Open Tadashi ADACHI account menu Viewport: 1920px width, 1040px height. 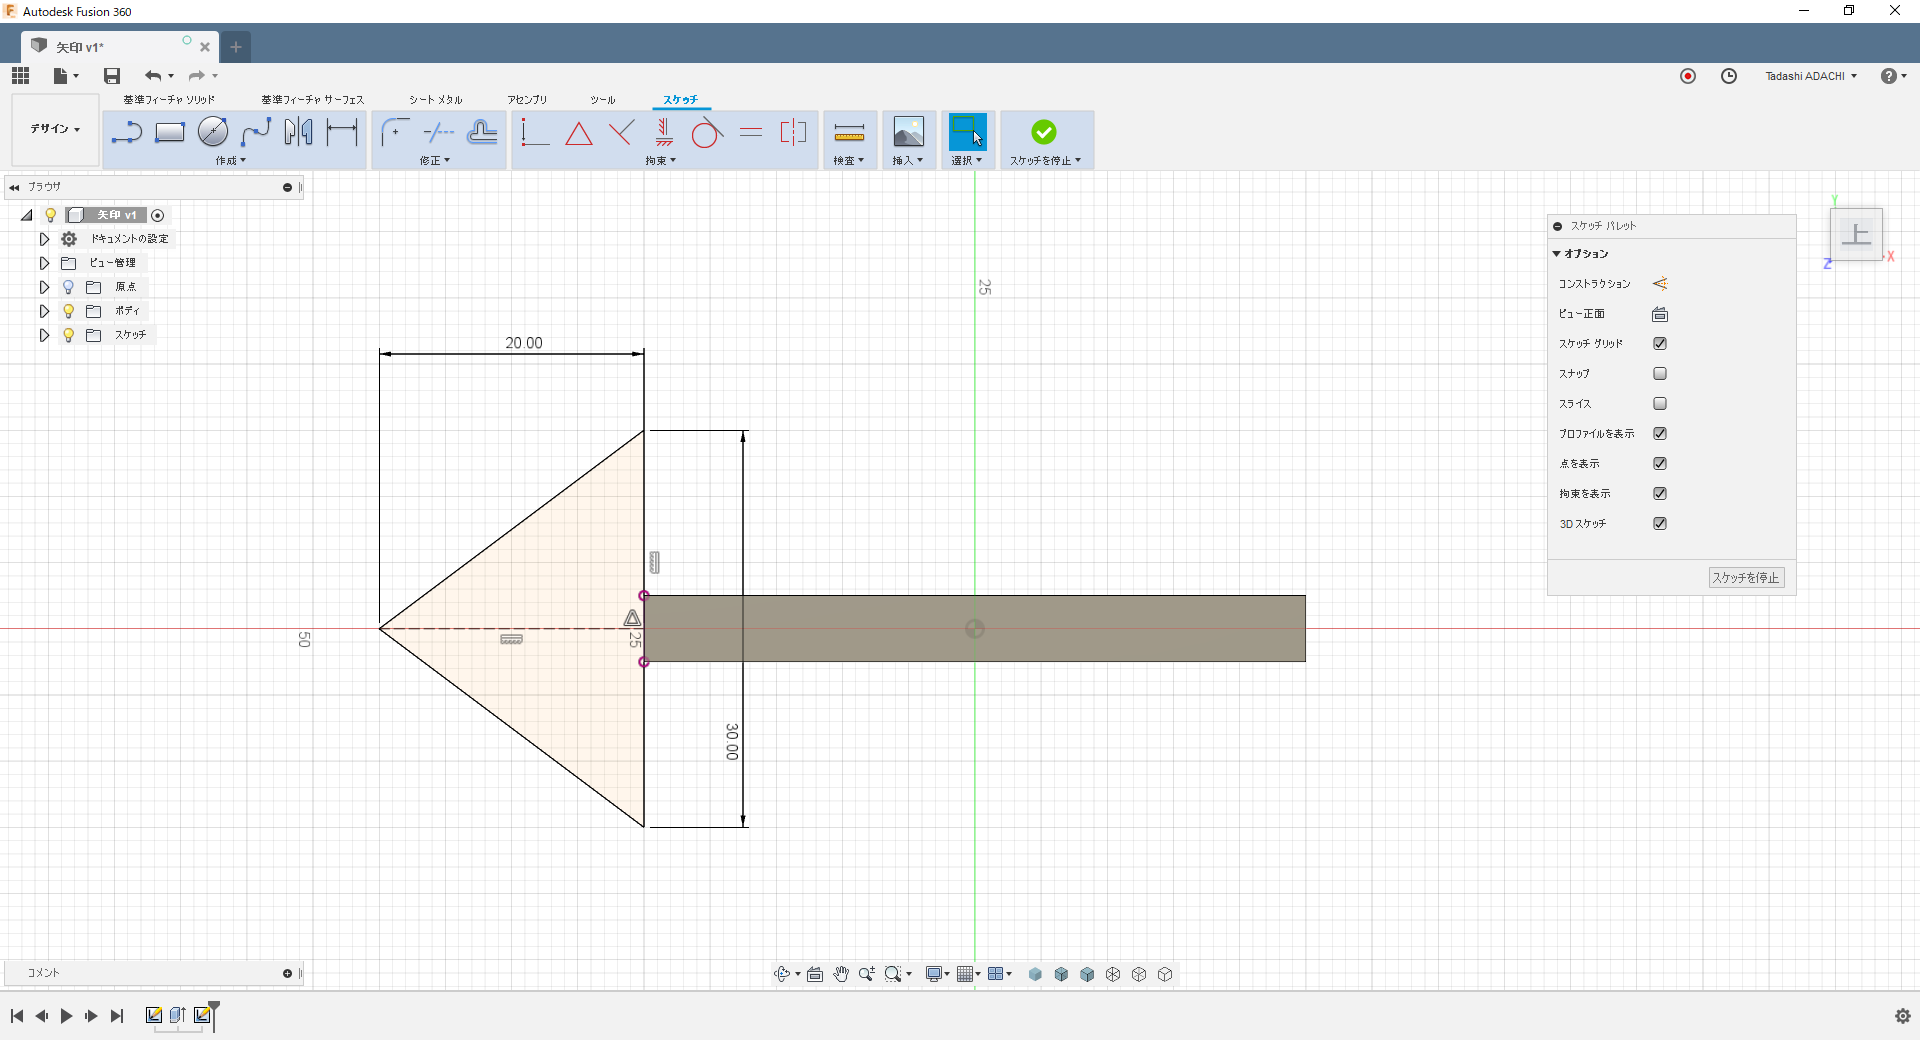(x=1811, y=76)
